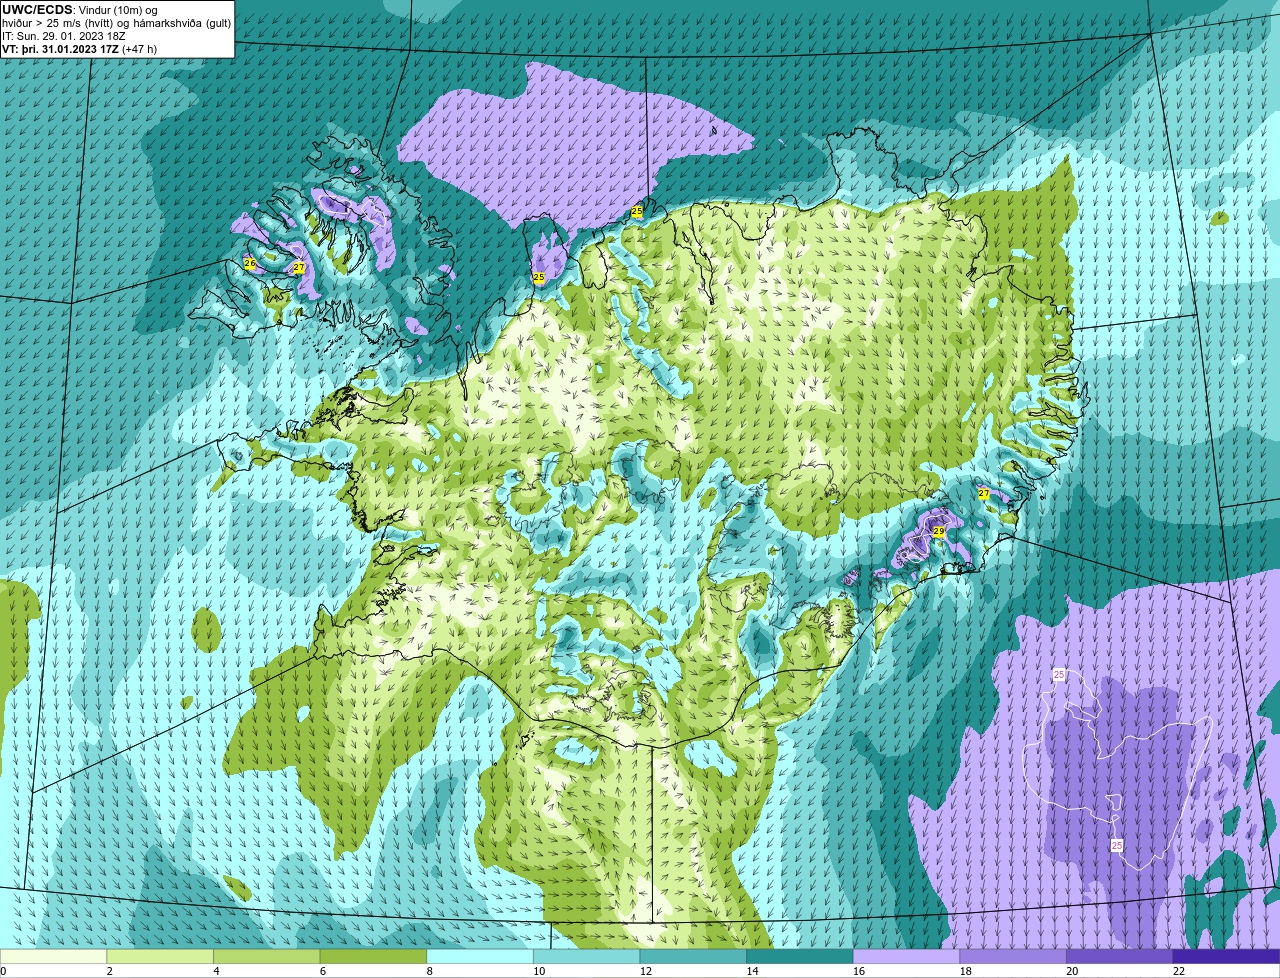Click the 'VT: þri. 31.01.2023 17Z (+47 h)' line

79,49
